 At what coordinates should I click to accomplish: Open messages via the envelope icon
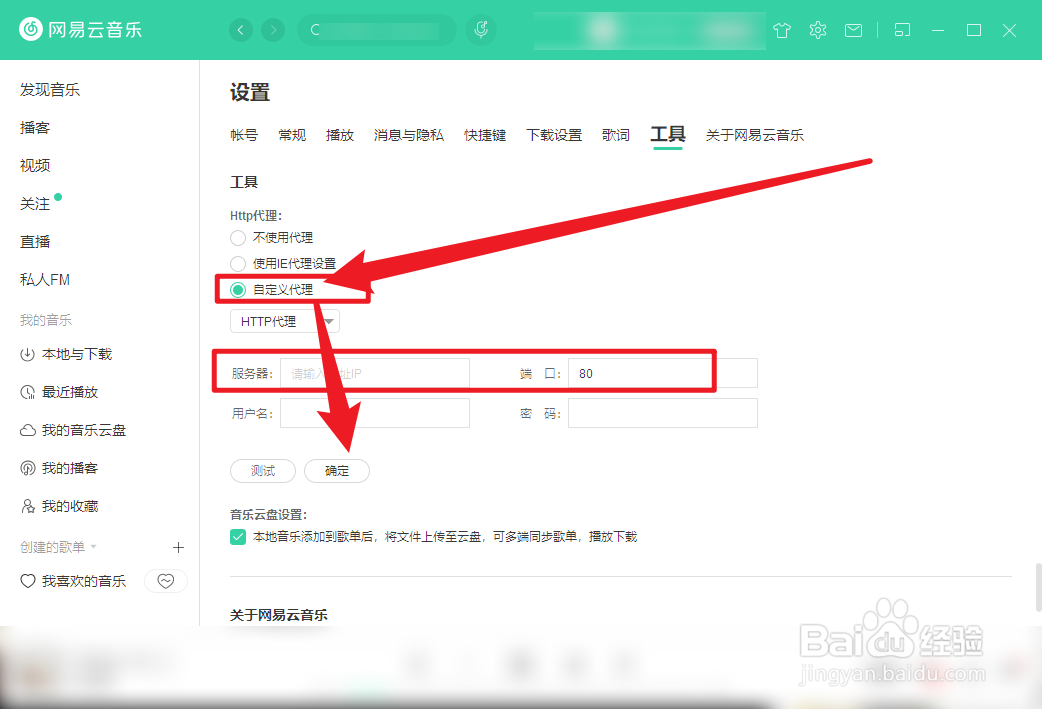coord(853,30)
